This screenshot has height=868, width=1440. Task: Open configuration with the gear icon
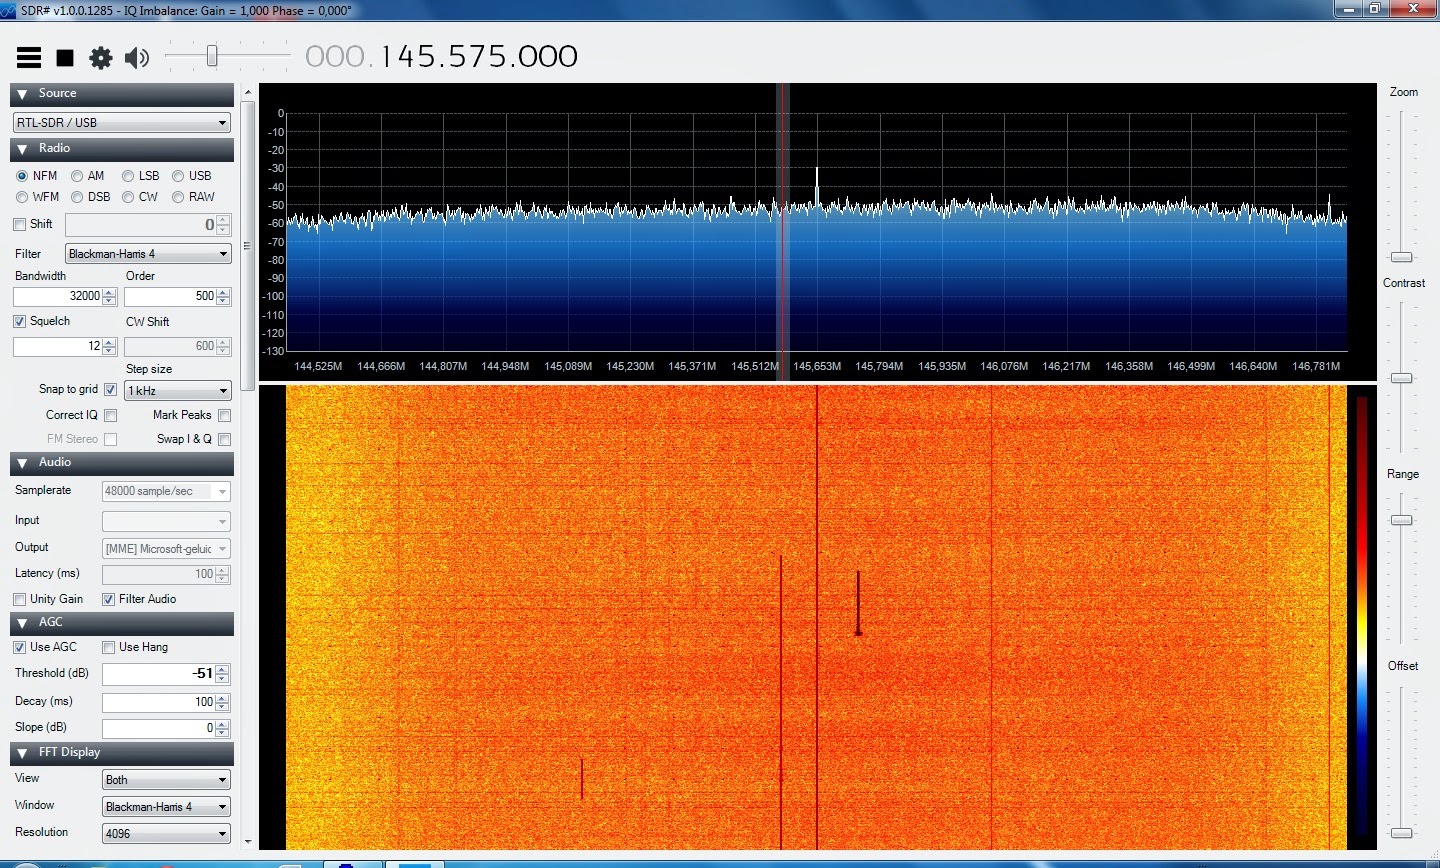101,58
